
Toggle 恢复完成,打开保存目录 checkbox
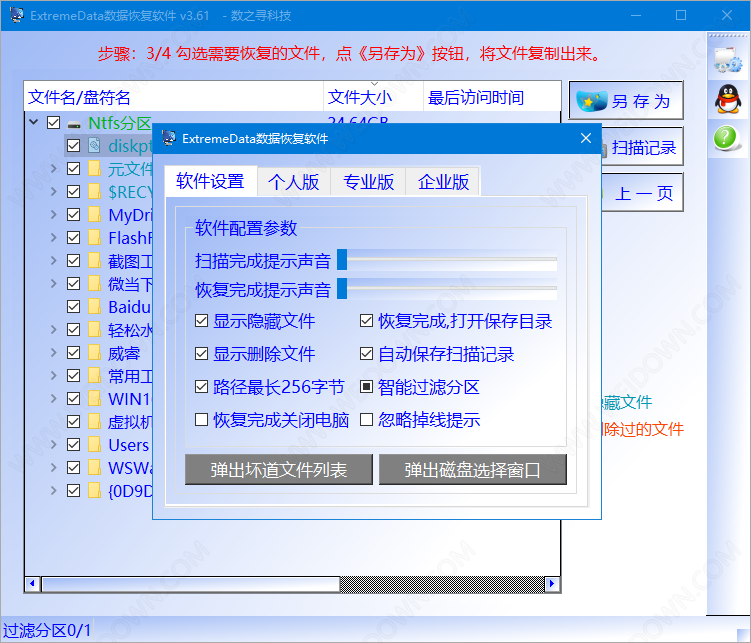point(366,321)
